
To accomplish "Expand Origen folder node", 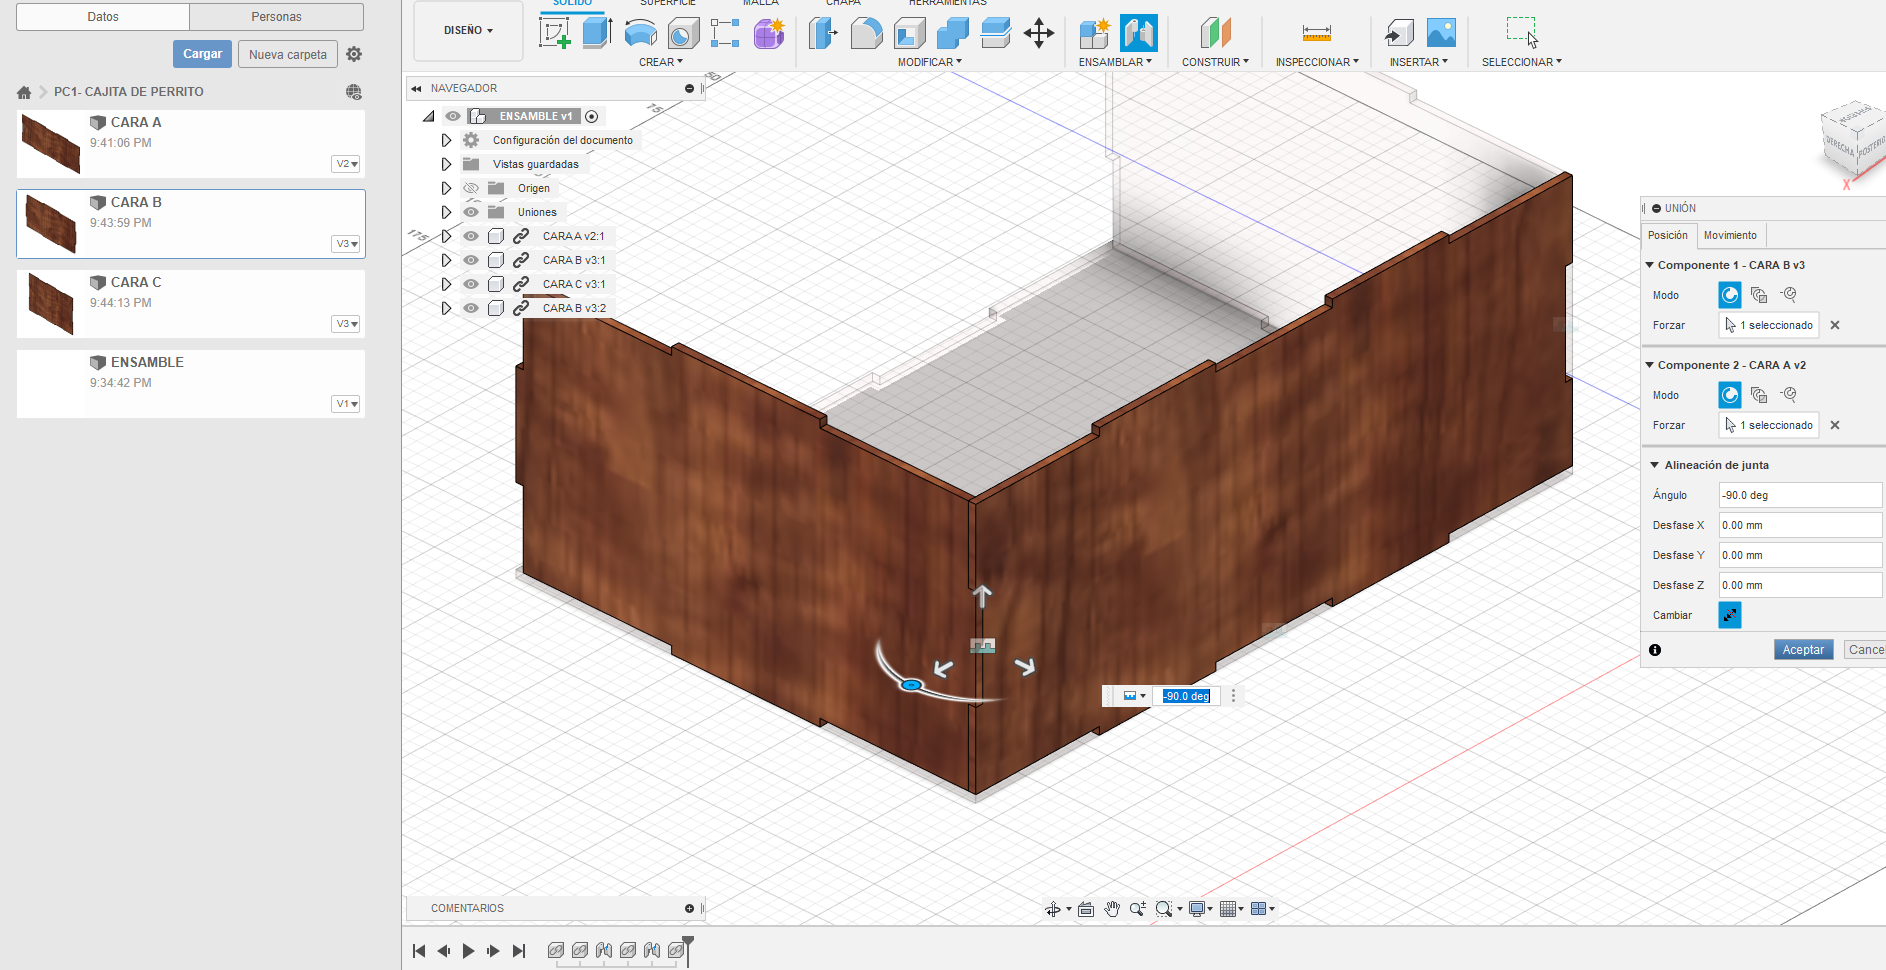I will pyautogui.click(x=446, y=188).
